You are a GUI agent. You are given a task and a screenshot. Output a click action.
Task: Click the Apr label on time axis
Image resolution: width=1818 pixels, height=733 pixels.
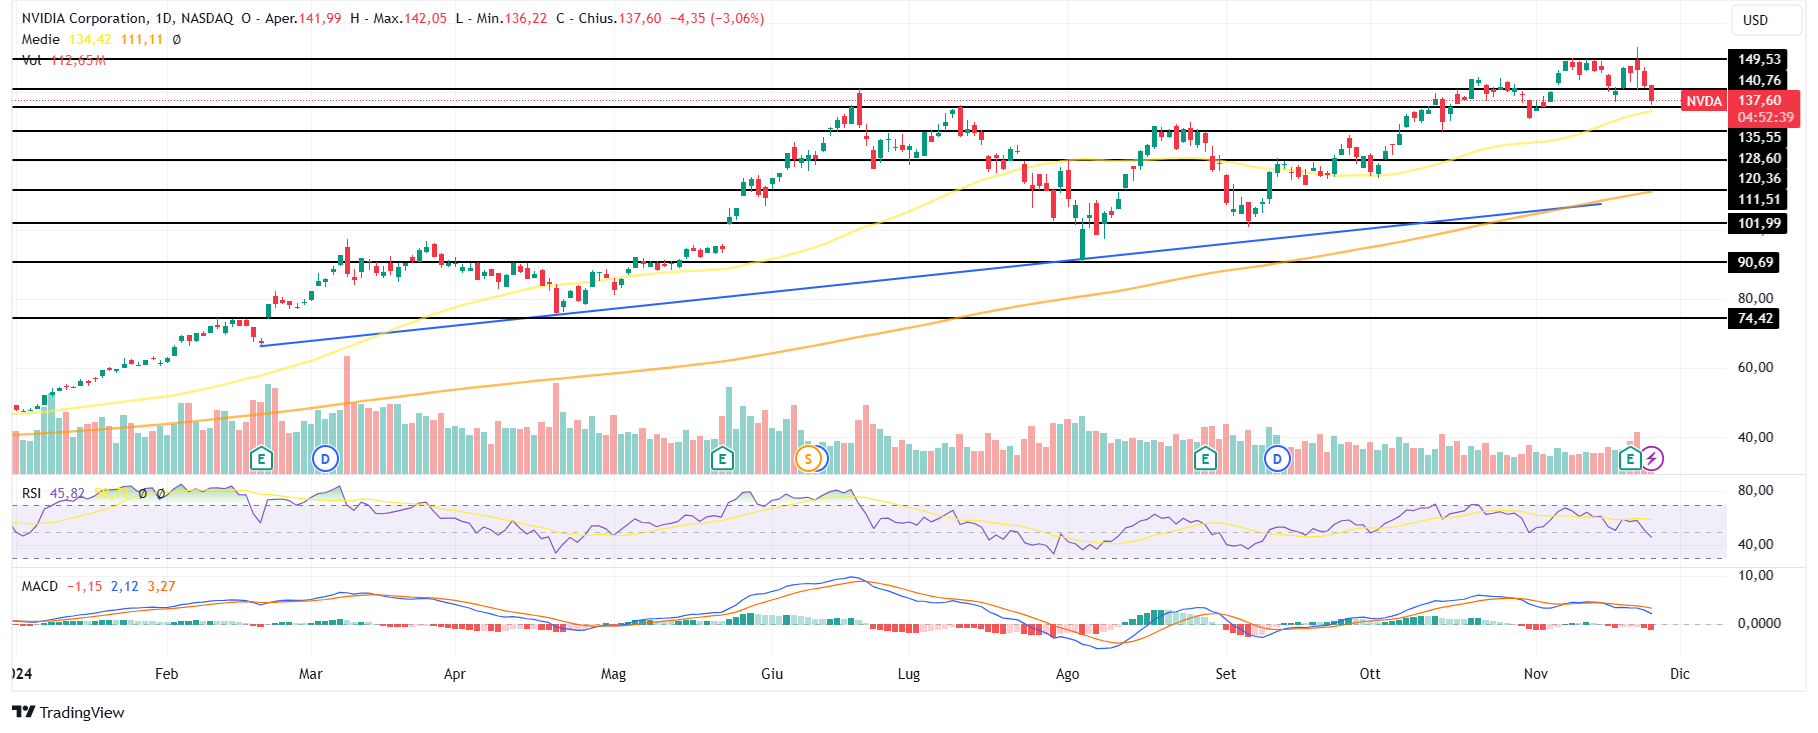pos(454,674)
